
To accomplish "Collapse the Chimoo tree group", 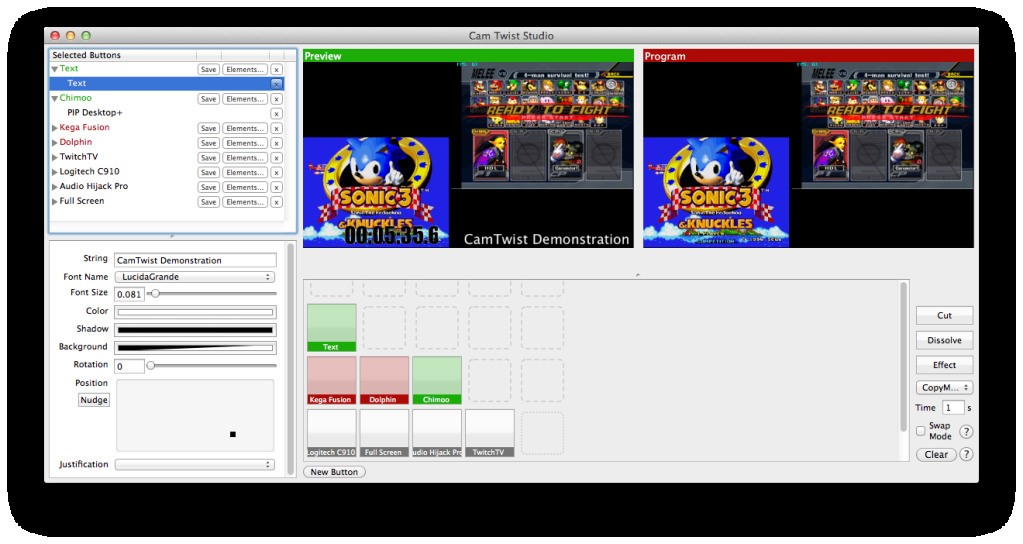I will pyautogui.click(x=55, y=99).
